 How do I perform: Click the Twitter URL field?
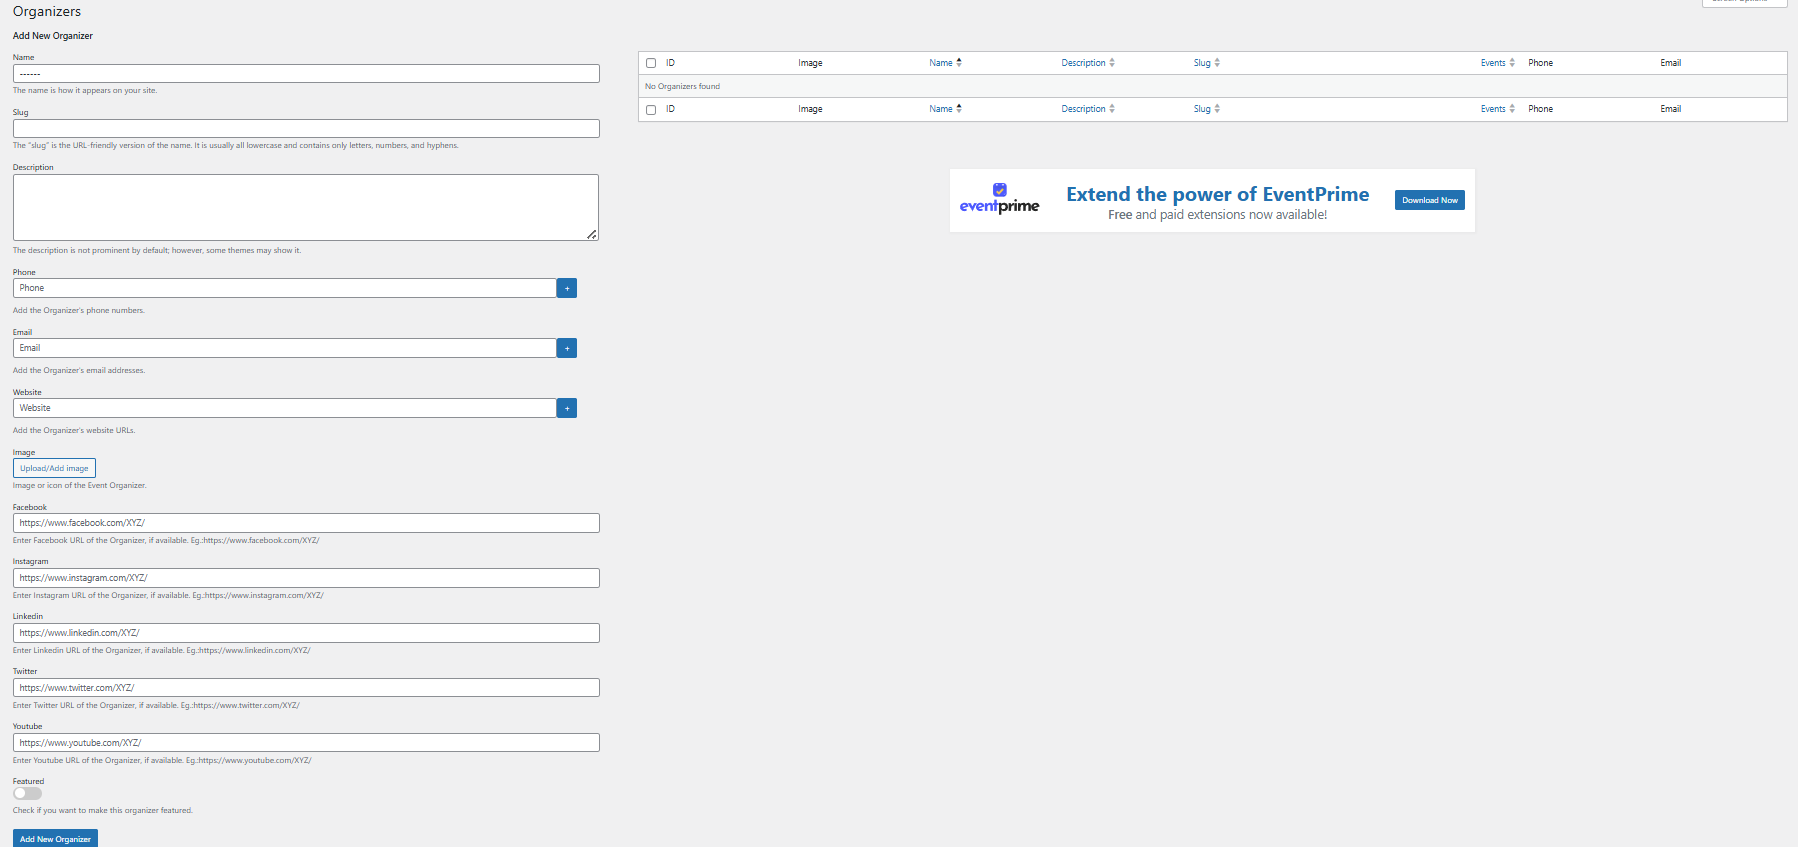click(306, 688)
